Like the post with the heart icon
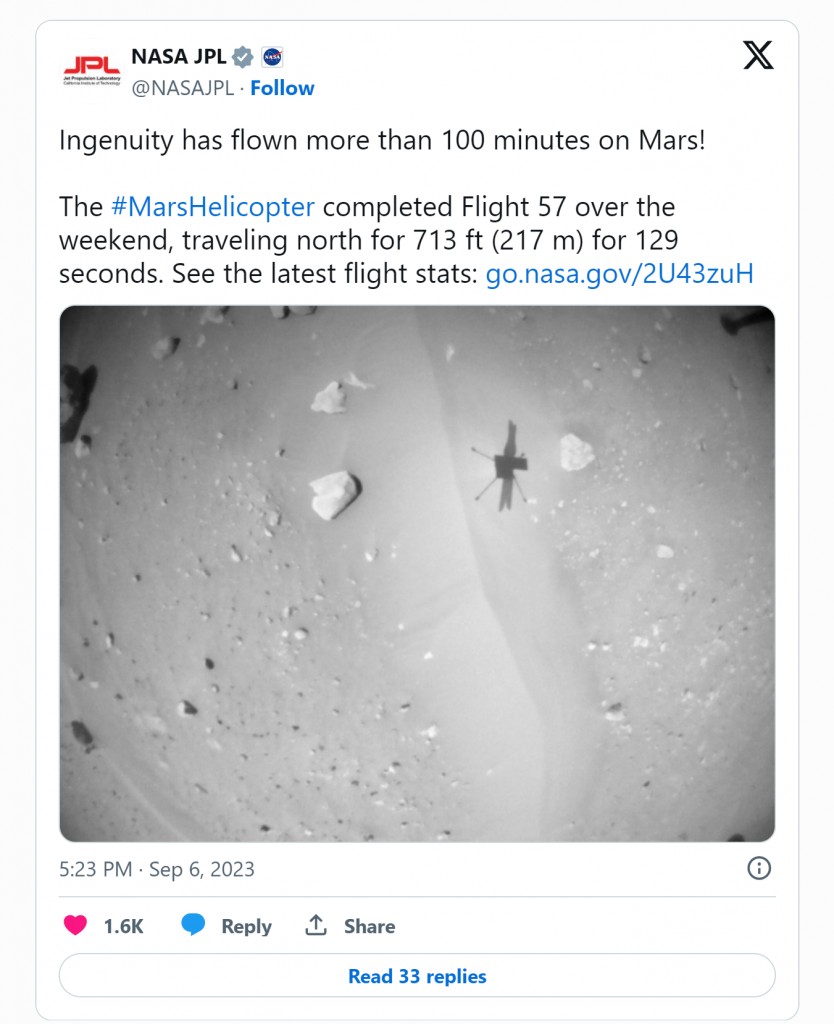Viewport: 834px width, 1024px height. pyautogui.click(x=76, y=926)
